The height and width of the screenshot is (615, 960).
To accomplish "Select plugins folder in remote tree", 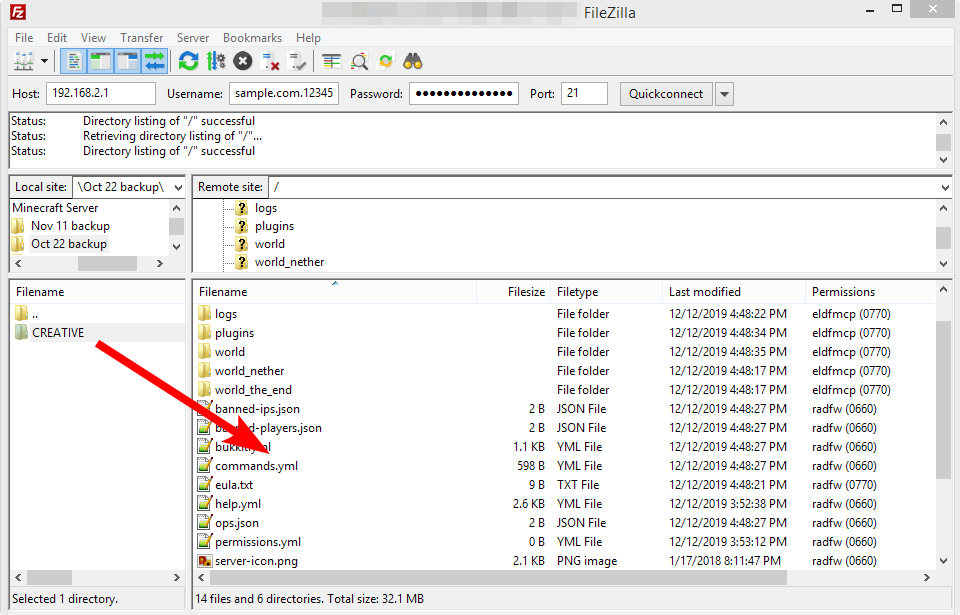I will (274, 226).
